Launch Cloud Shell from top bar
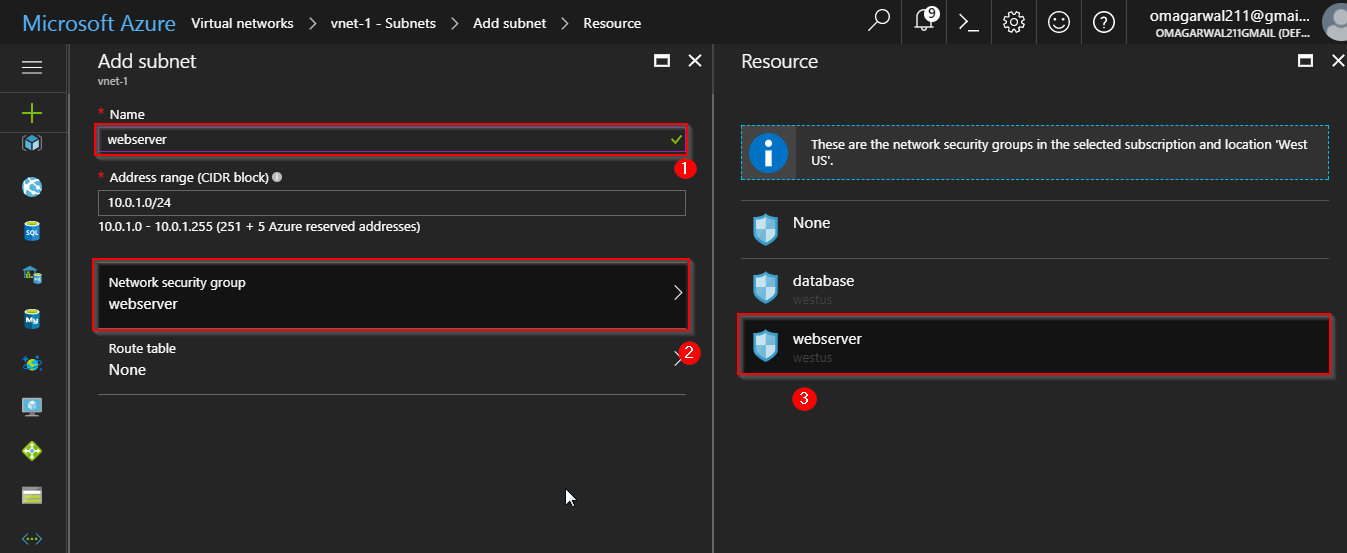Image resolution: width=1347 pixels, height=553 pixels. 968,21
